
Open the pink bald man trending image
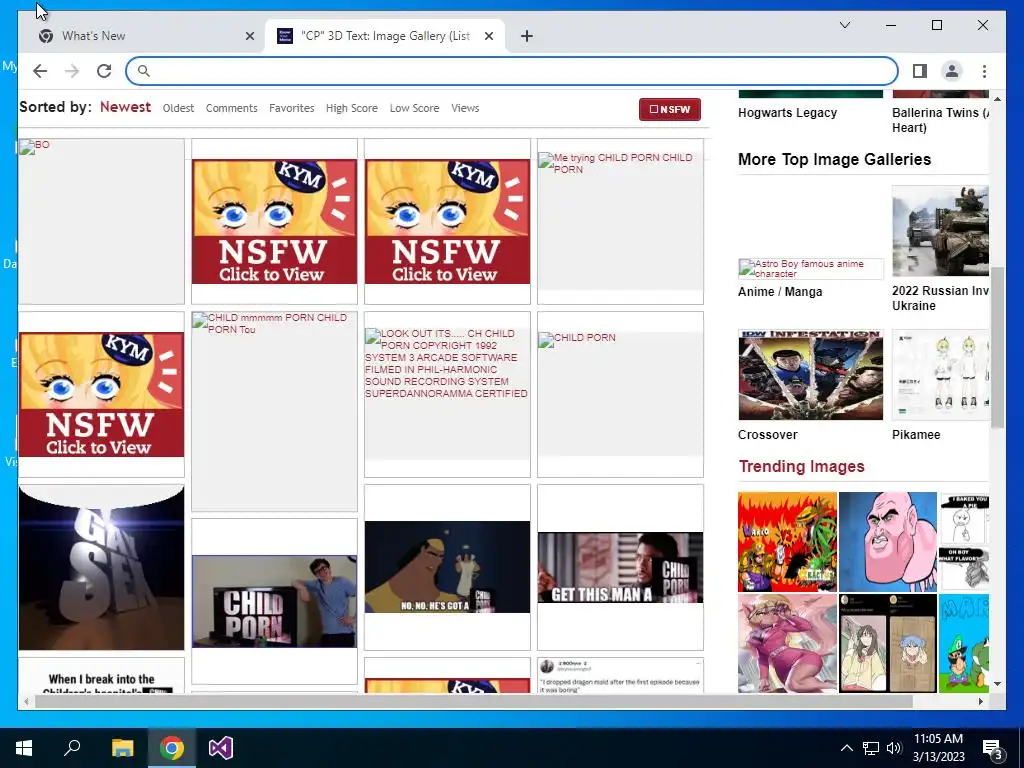click(x=888, y=542)
